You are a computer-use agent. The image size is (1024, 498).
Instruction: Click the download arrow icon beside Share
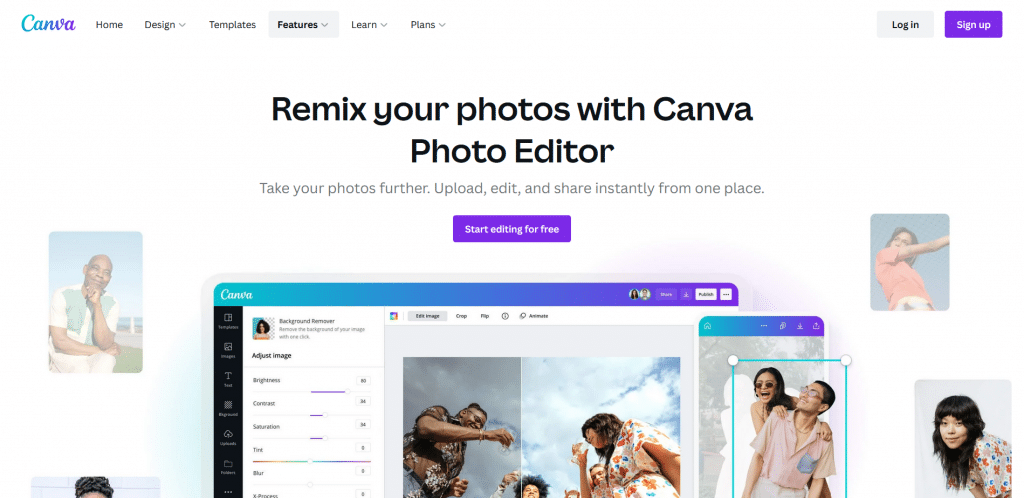click(686, 294)
